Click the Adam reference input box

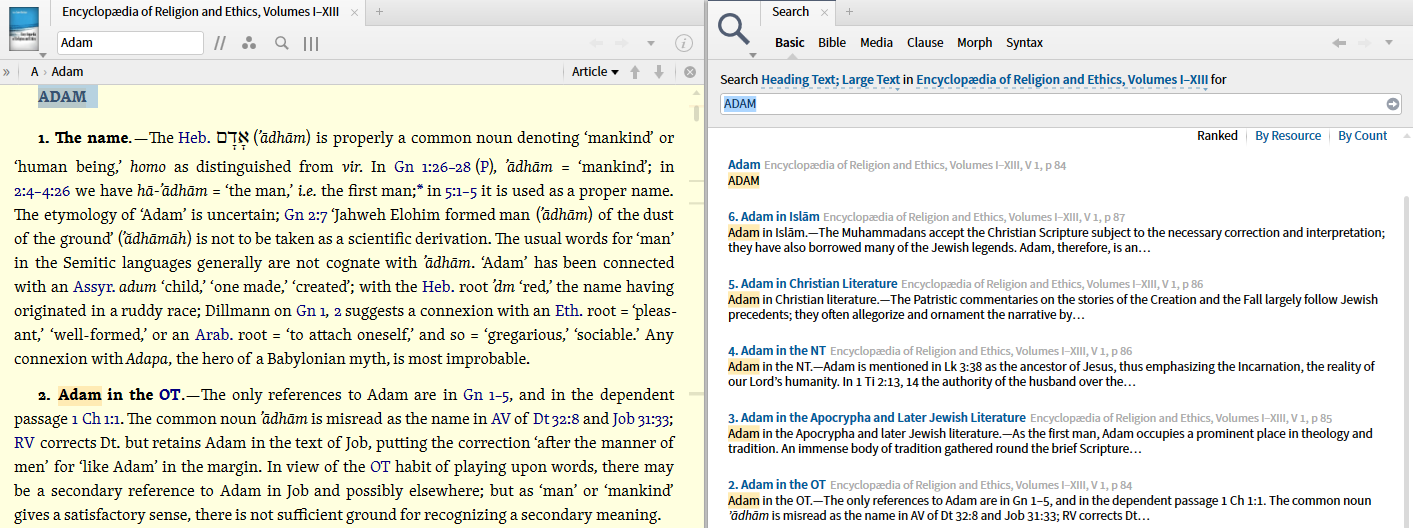point(130,43)
